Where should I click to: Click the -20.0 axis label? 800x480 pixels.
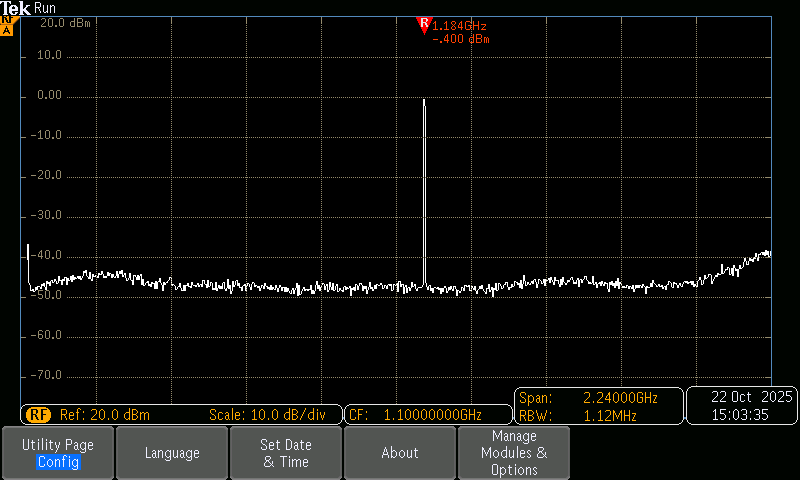pos(46,175)
